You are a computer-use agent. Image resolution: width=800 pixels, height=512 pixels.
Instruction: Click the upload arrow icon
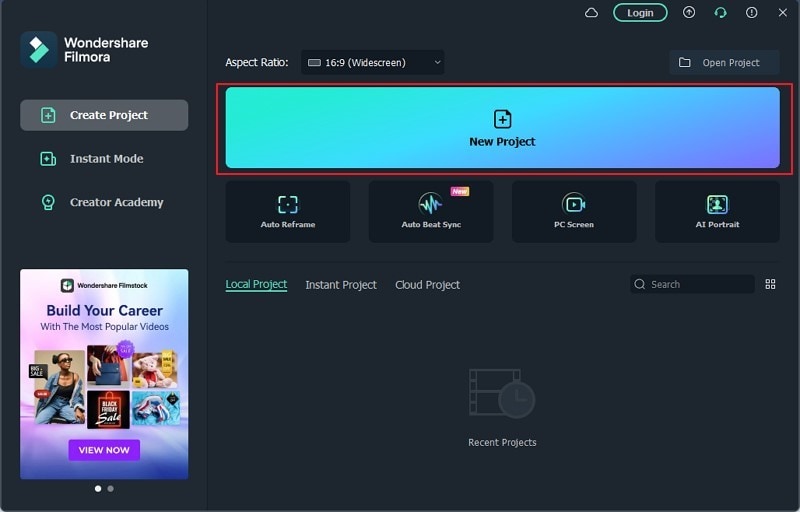[x=689, y=13]
